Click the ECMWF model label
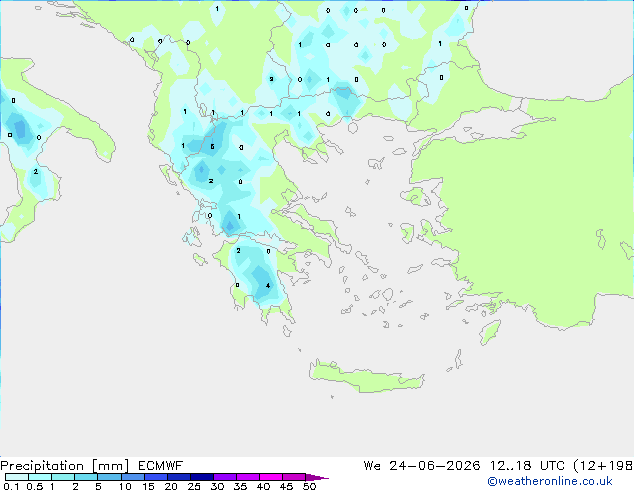Image resolution: width=634 pixels, height=490 pixels. (161, 466)
